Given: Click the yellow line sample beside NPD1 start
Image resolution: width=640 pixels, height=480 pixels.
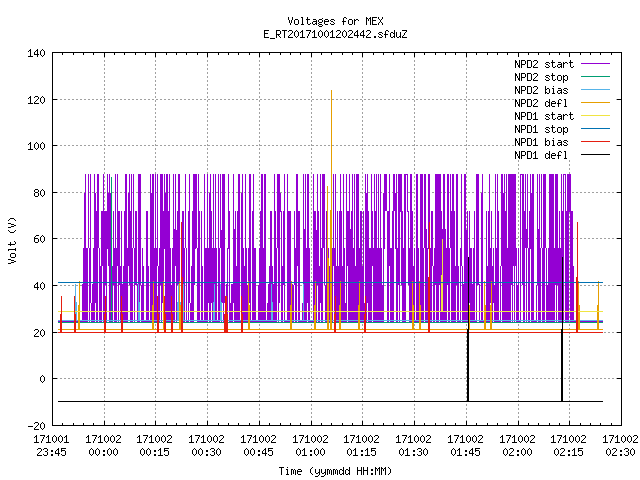Looking at the screenshot, I should 596,116.
